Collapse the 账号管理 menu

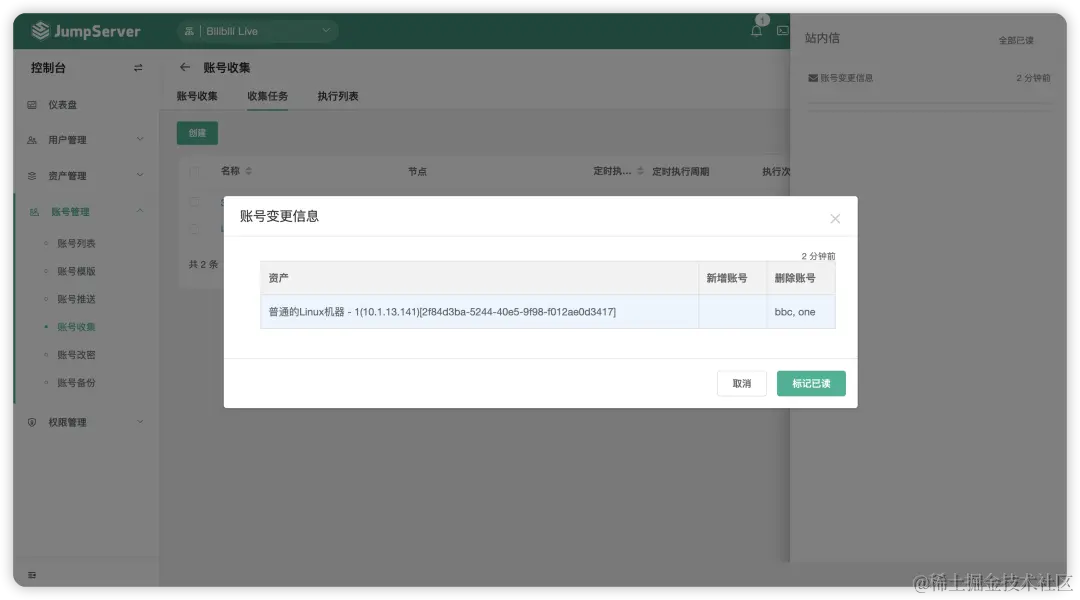coord(86,211)
